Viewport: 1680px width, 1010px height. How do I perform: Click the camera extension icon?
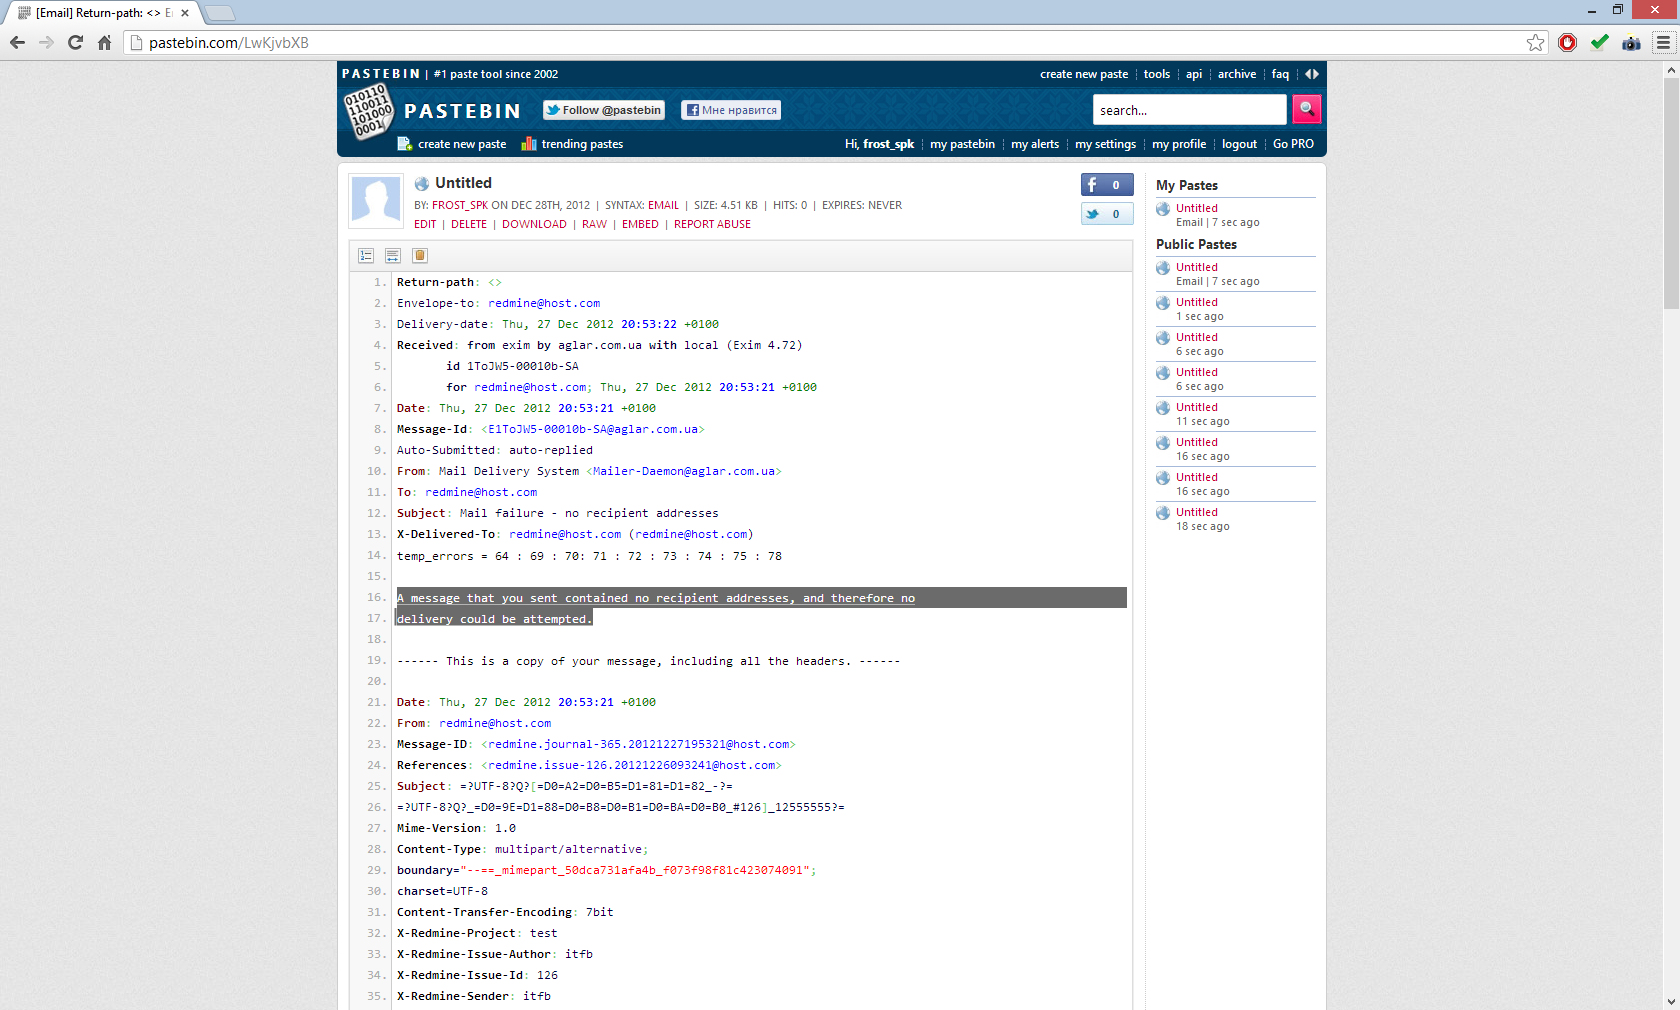[1631, 42]
